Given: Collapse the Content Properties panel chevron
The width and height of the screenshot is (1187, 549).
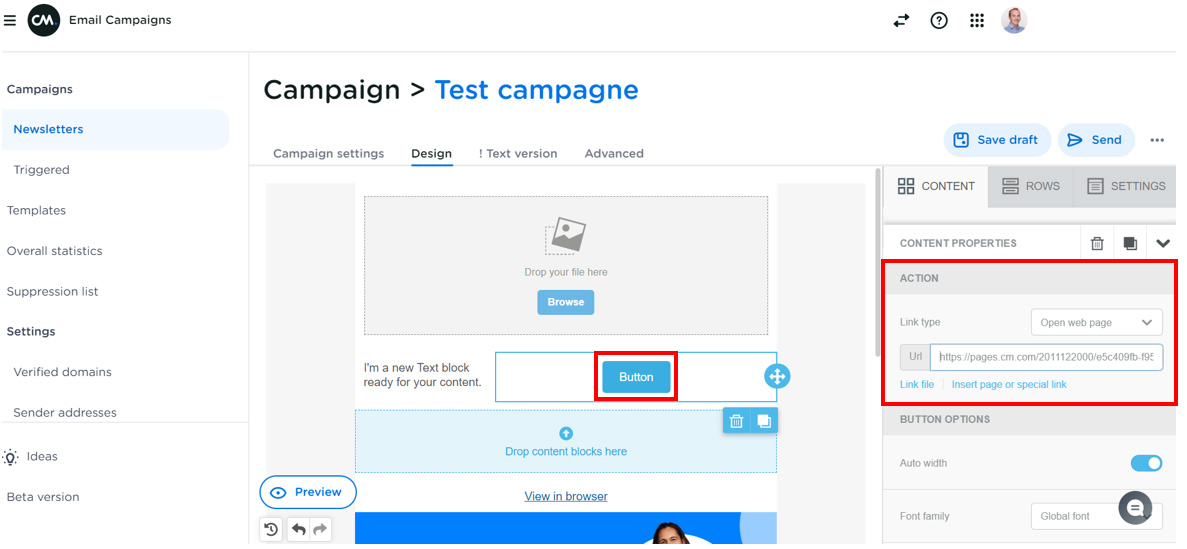Looking at the screenshot, I should point(1163,243).
